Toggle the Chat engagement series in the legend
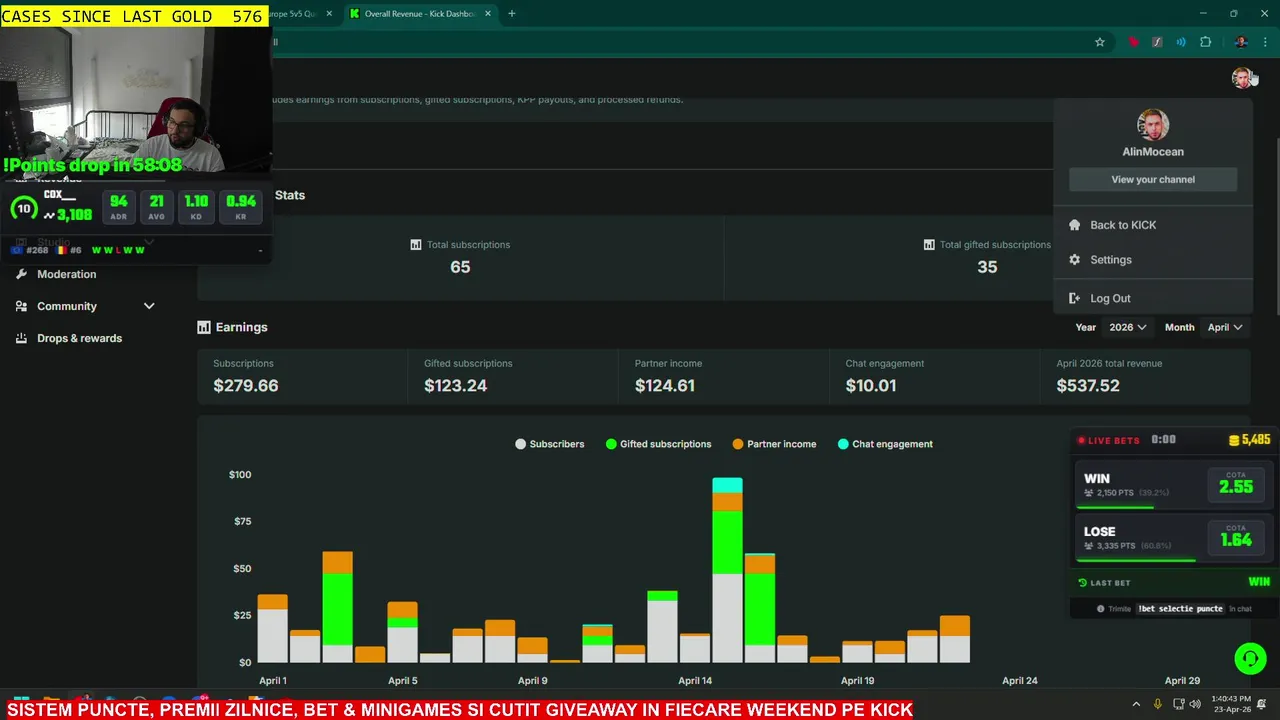This screenshot has width=1280, height=720. coord(885,444)
